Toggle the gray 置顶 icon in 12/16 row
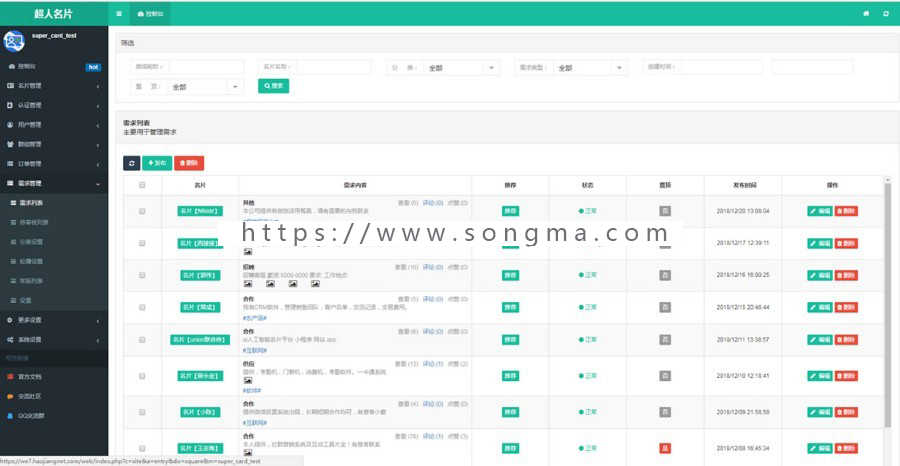The image size is (900, 466). tap(665, 275)
